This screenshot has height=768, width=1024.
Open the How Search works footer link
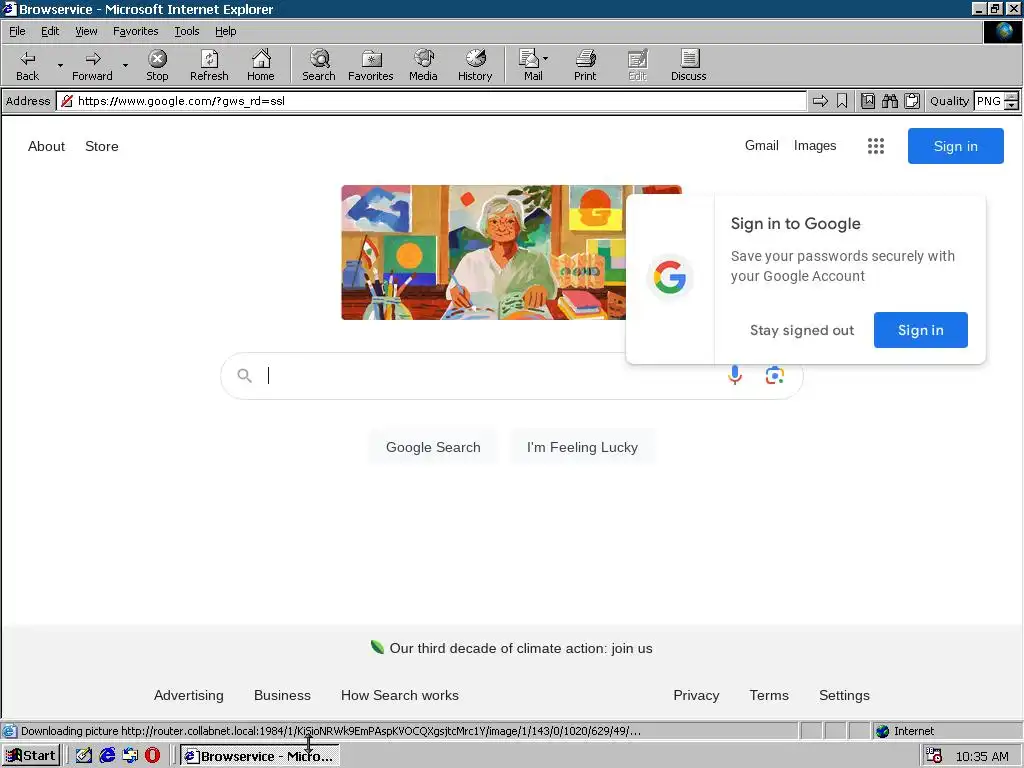point(400,696)
